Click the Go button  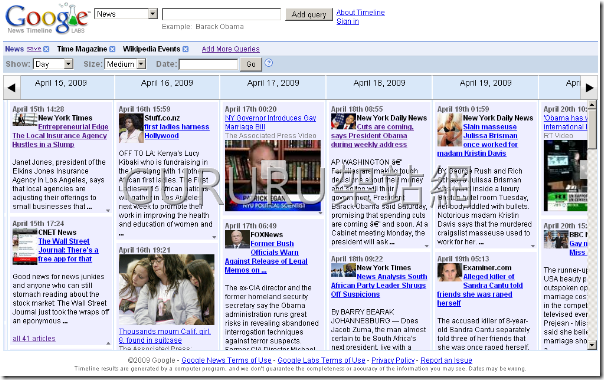(251, 64)
